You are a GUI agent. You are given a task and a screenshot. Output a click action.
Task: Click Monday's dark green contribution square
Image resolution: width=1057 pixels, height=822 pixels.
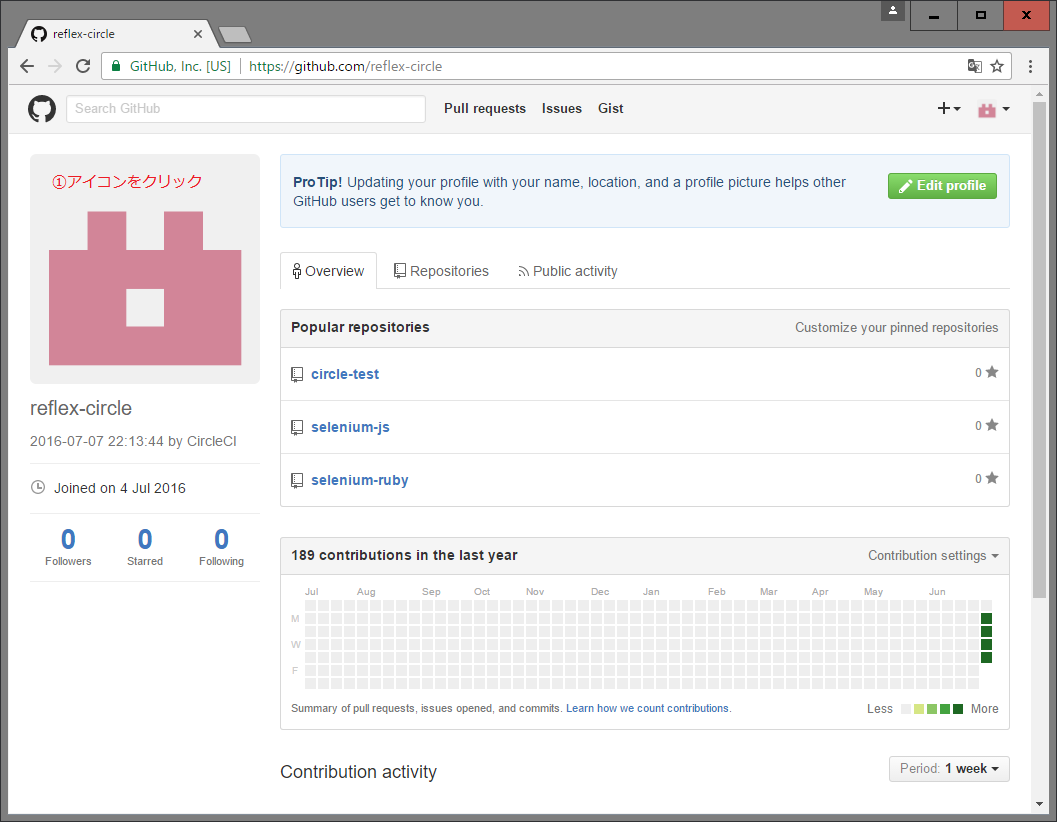[x=986, y=618]
